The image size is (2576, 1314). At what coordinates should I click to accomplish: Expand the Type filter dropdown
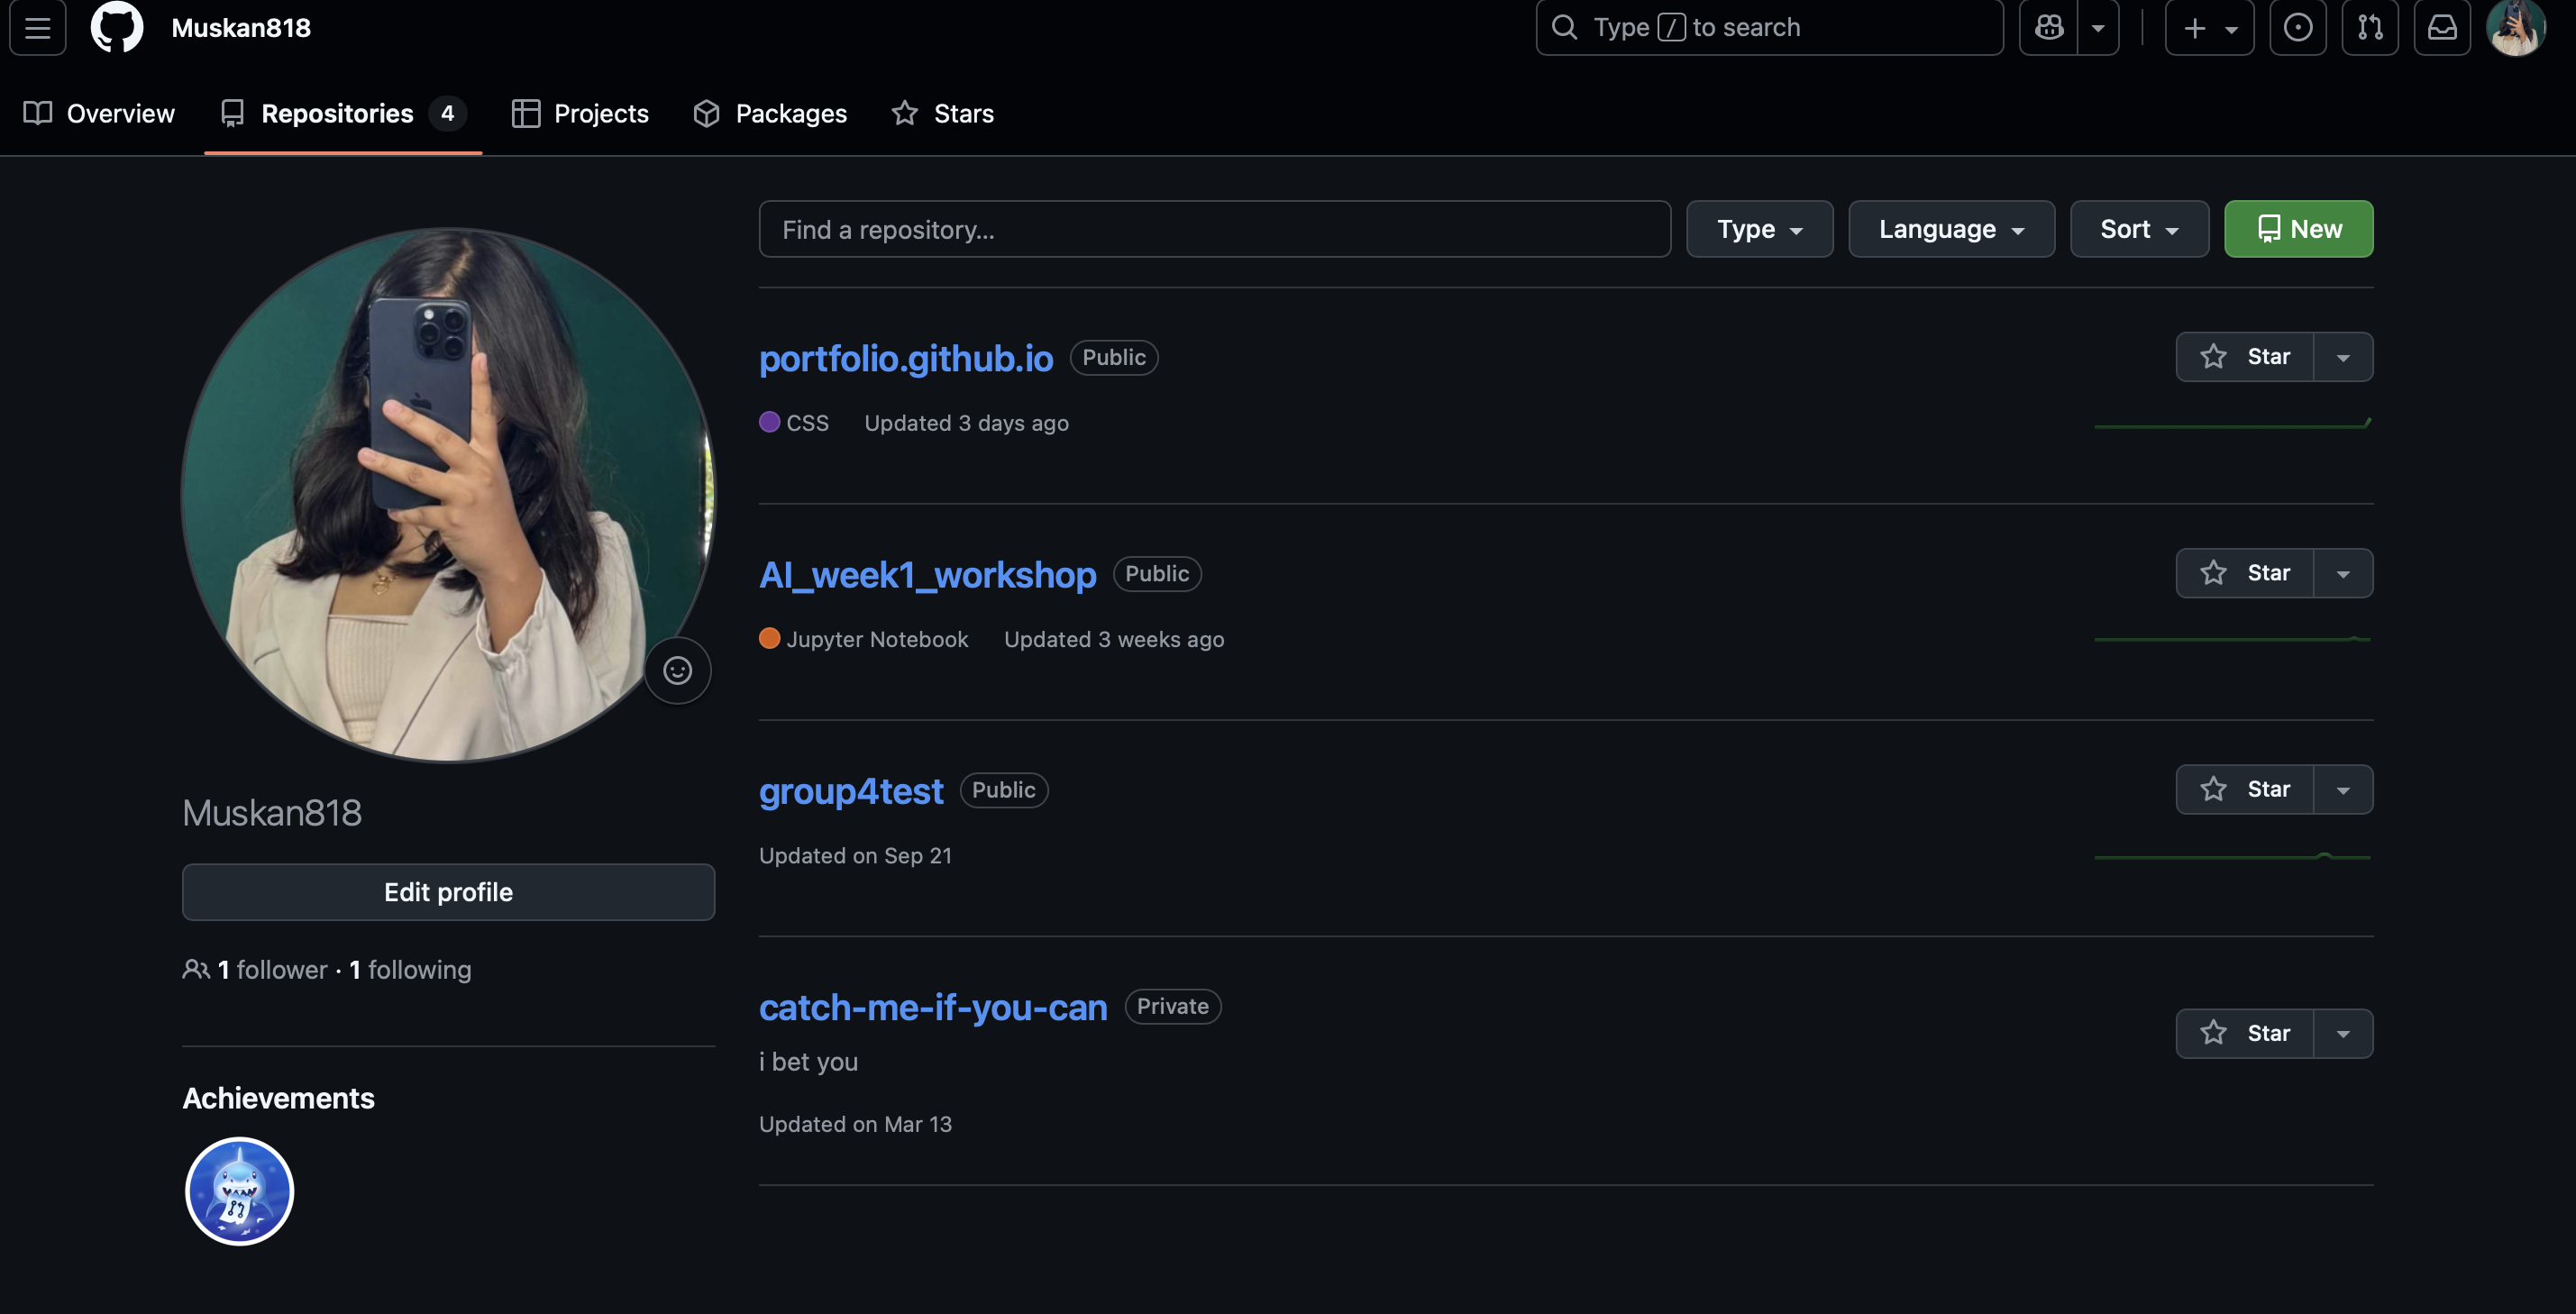(x=1759, y=229)
